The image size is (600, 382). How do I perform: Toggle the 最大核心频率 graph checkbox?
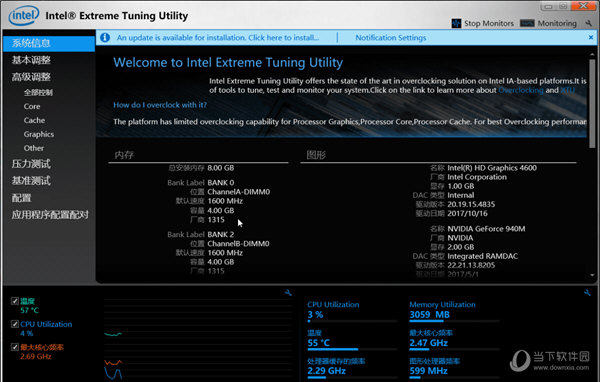[x=15, y=347]
